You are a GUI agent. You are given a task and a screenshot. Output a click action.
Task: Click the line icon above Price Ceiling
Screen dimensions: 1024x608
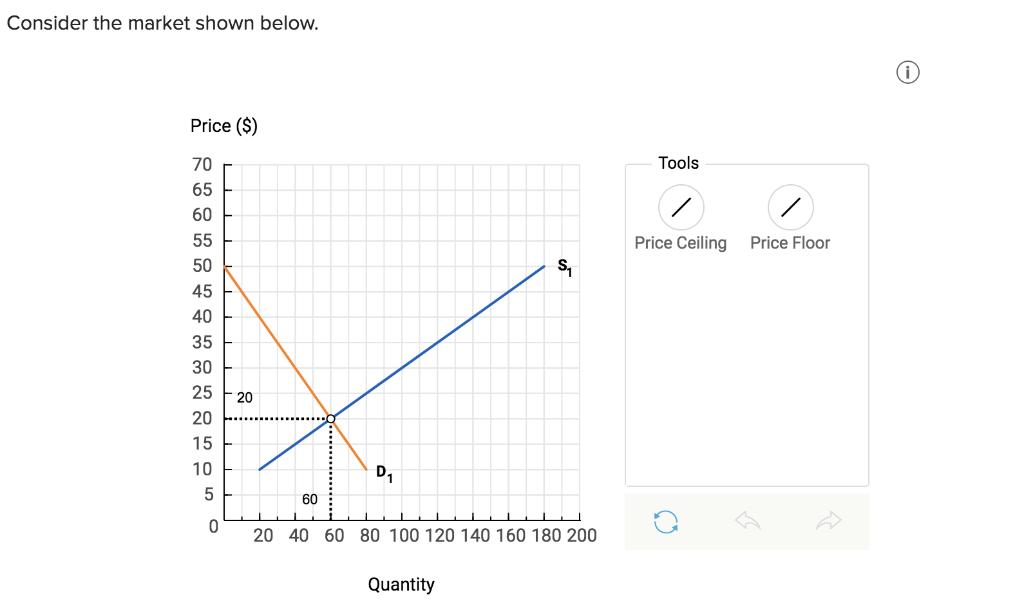point(681,207)
